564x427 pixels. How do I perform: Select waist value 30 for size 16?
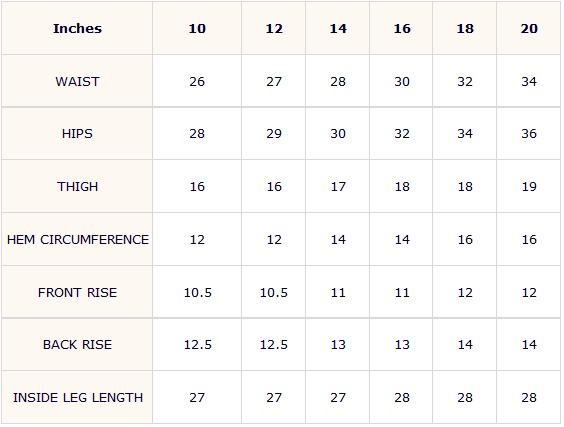tap(402, 82)
